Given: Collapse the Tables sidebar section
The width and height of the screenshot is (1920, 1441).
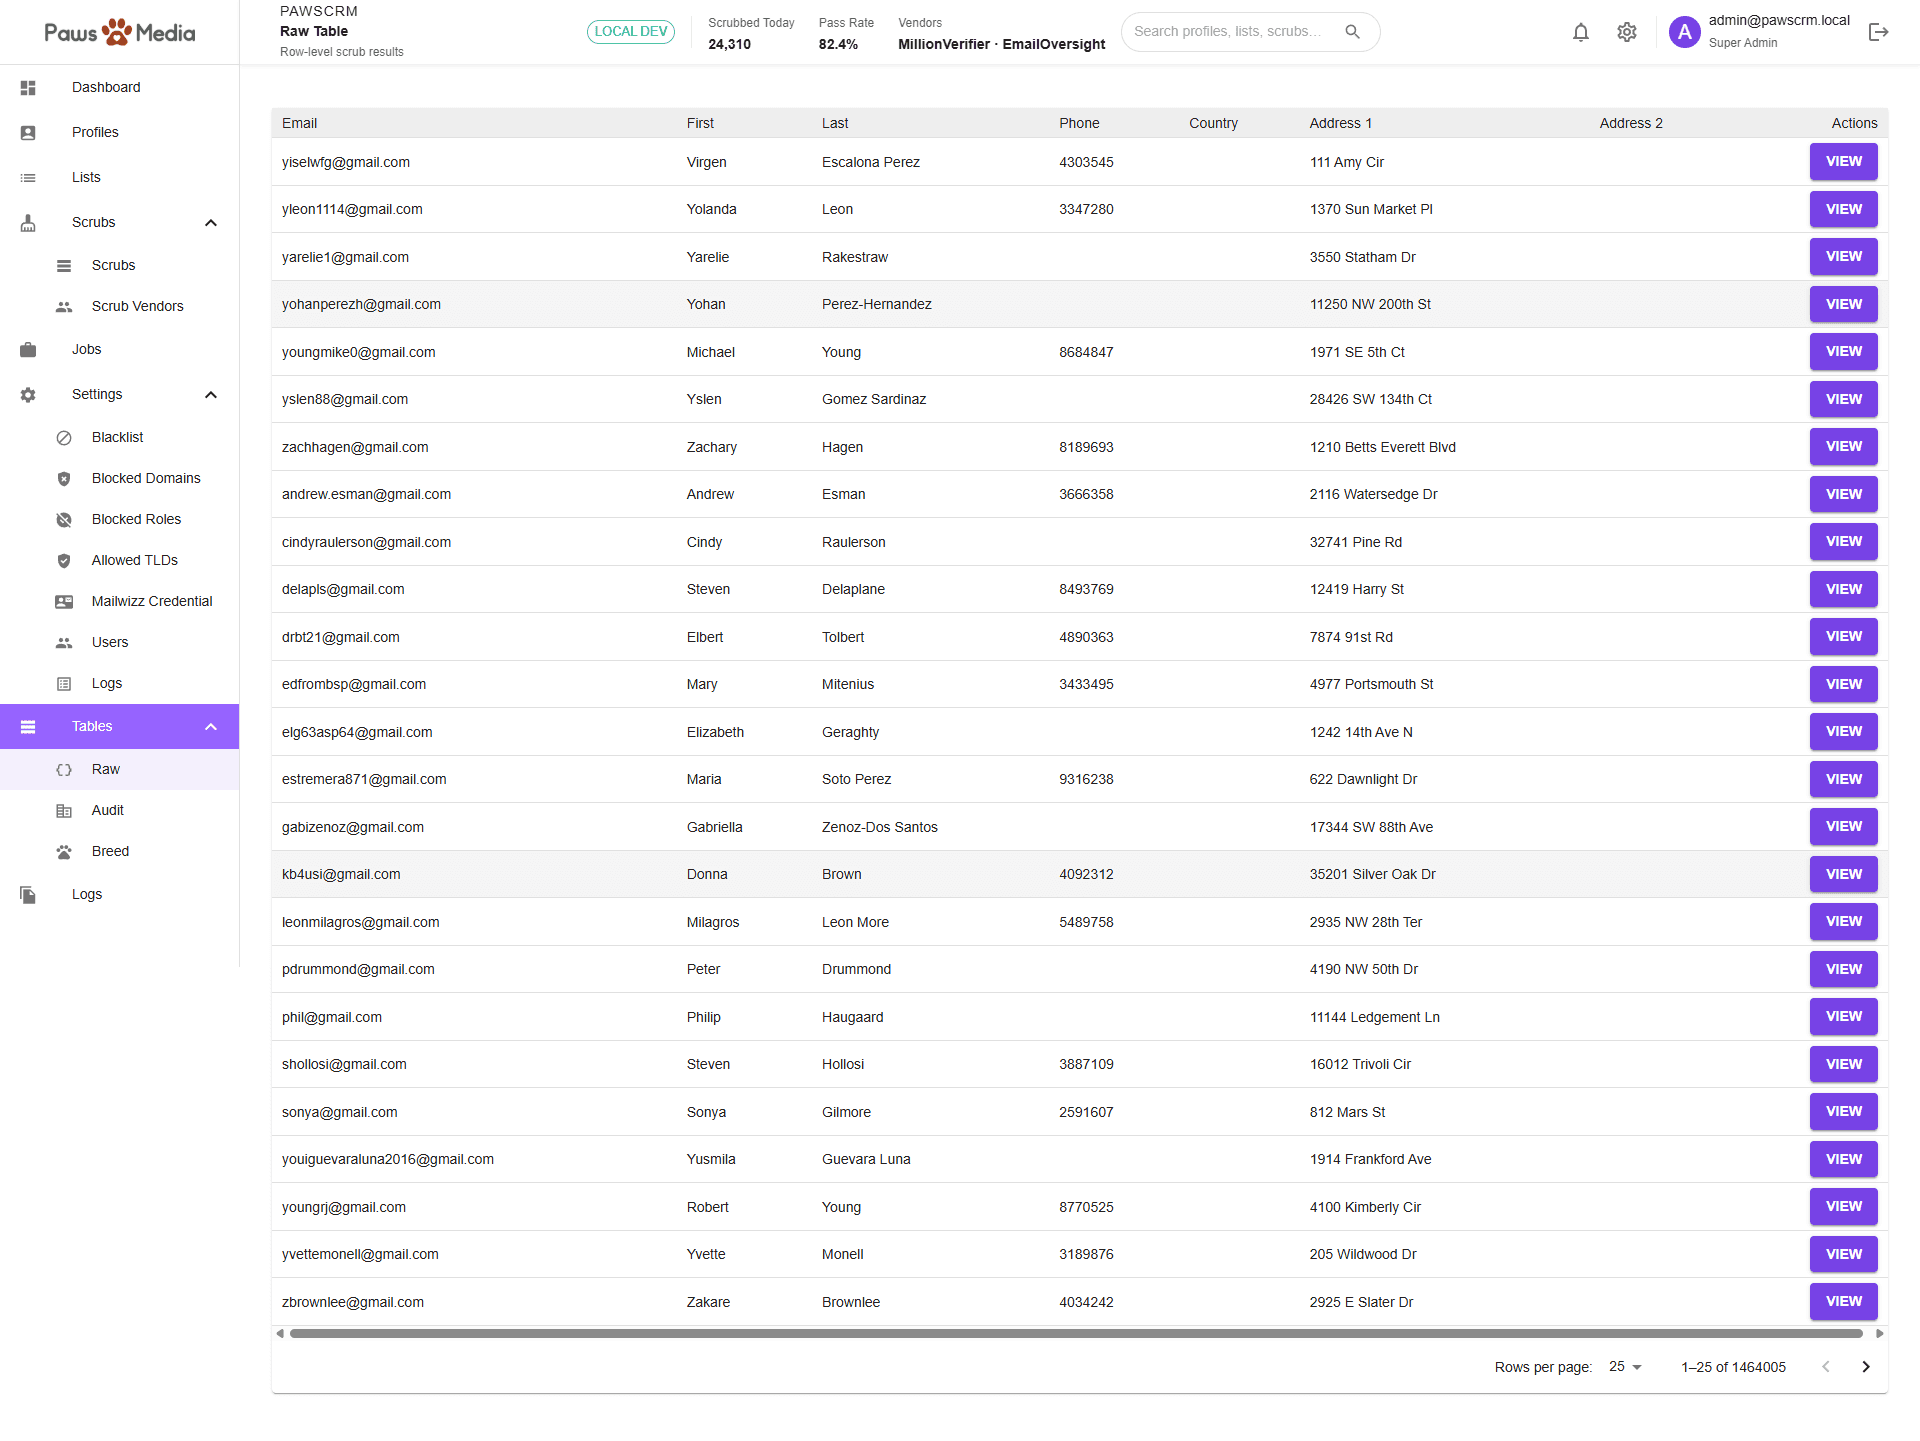Looking at the screenshot, I should 211,727.
